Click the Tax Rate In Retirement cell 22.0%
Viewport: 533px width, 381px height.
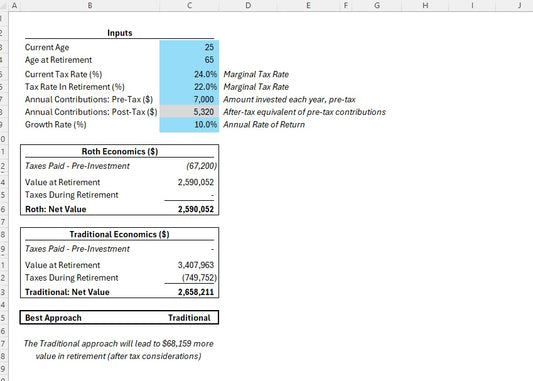pos(189,87)
